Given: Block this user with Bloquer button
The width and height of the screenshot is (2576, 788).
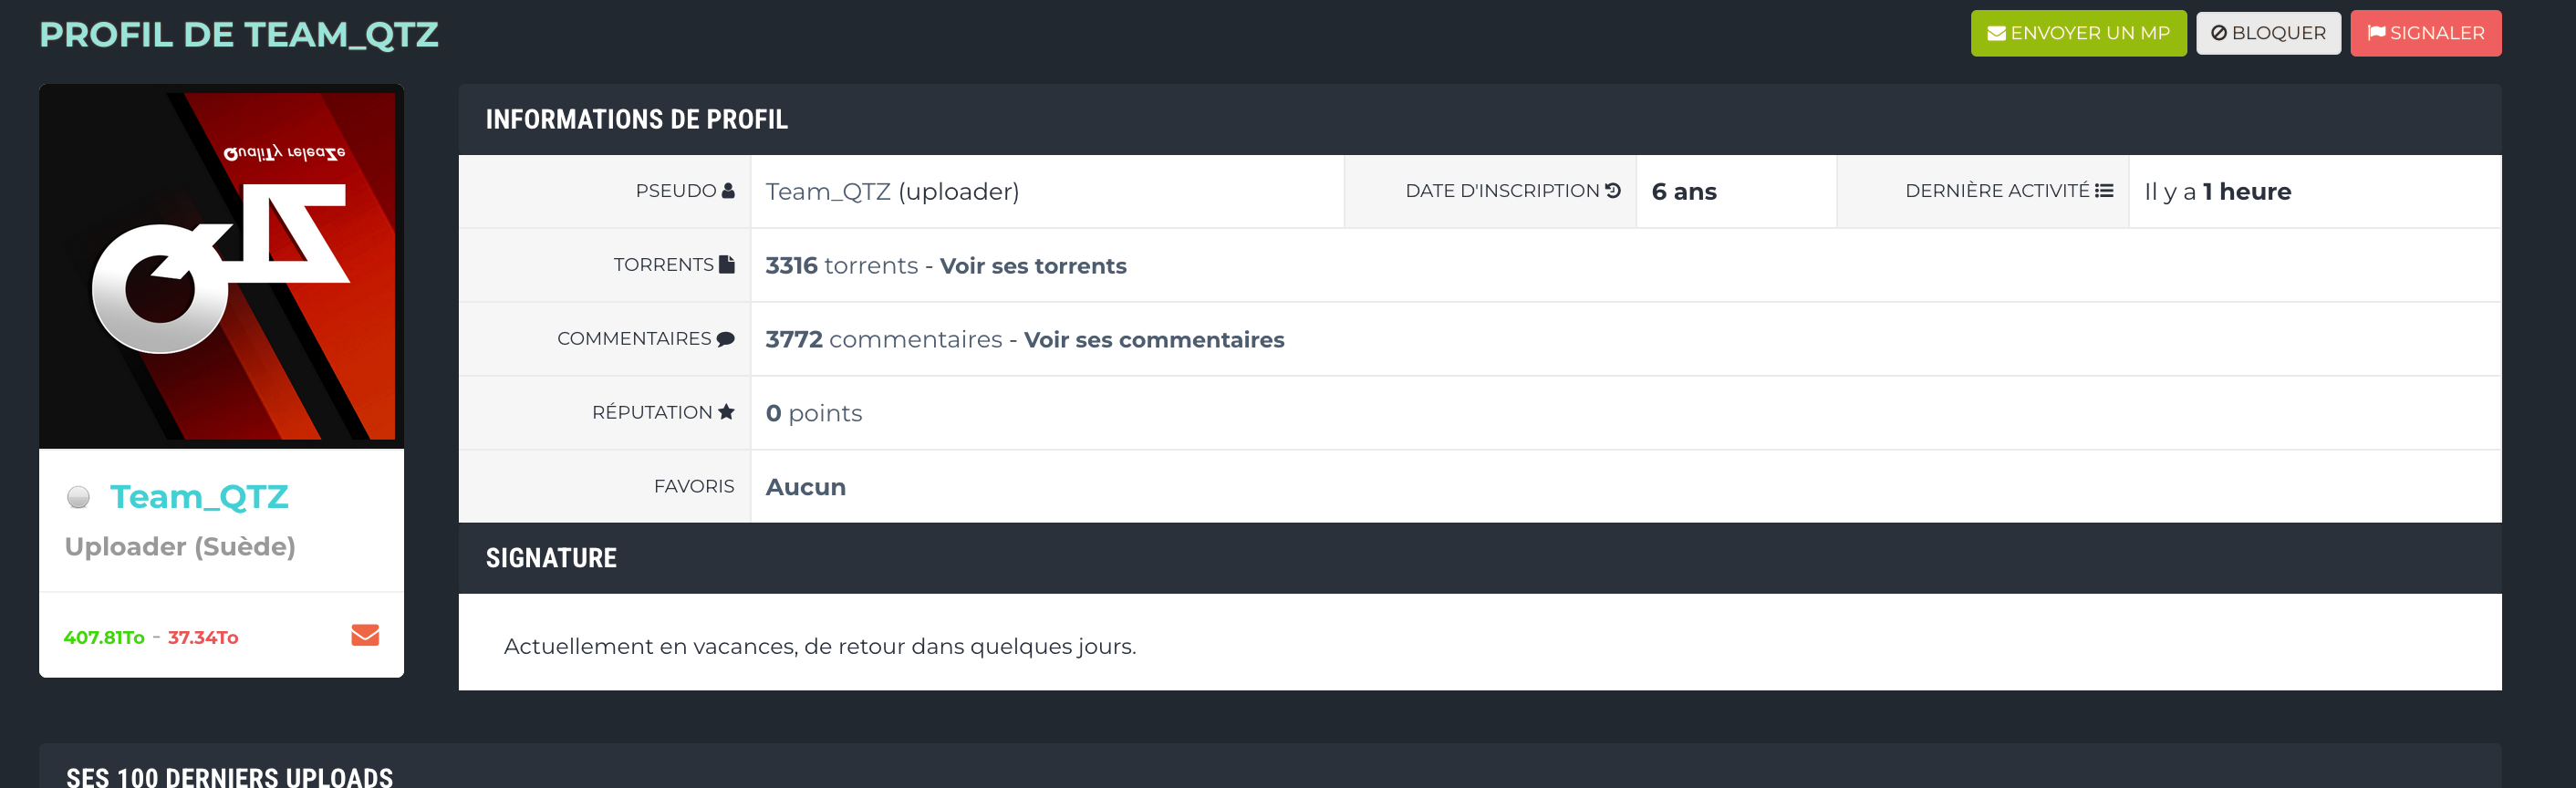Looking at the screenshot, I should click(x=2268, y=33).
